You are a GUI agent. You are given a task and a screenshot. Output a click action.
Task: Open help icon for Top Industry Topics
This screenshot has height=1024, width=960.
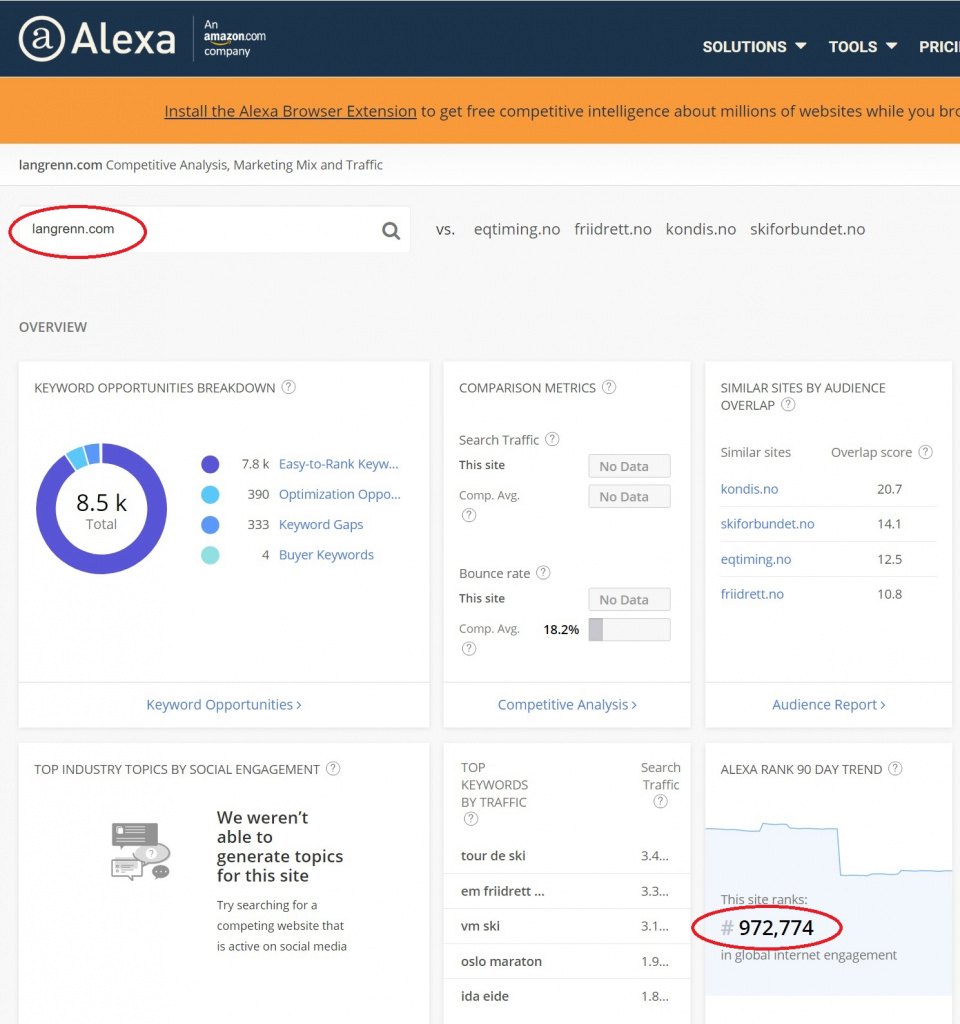coord(333,769)
